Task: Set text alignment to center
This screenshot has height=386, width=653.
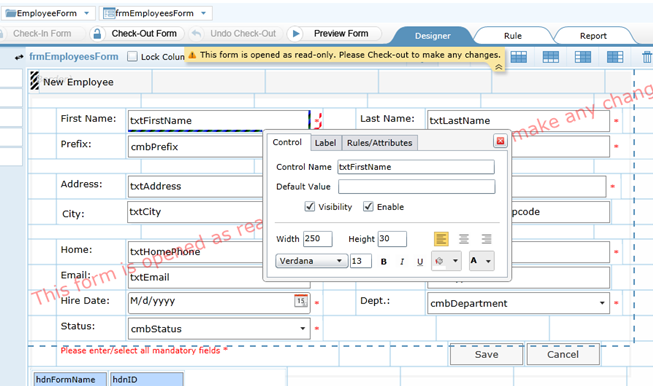Action: 464,239
